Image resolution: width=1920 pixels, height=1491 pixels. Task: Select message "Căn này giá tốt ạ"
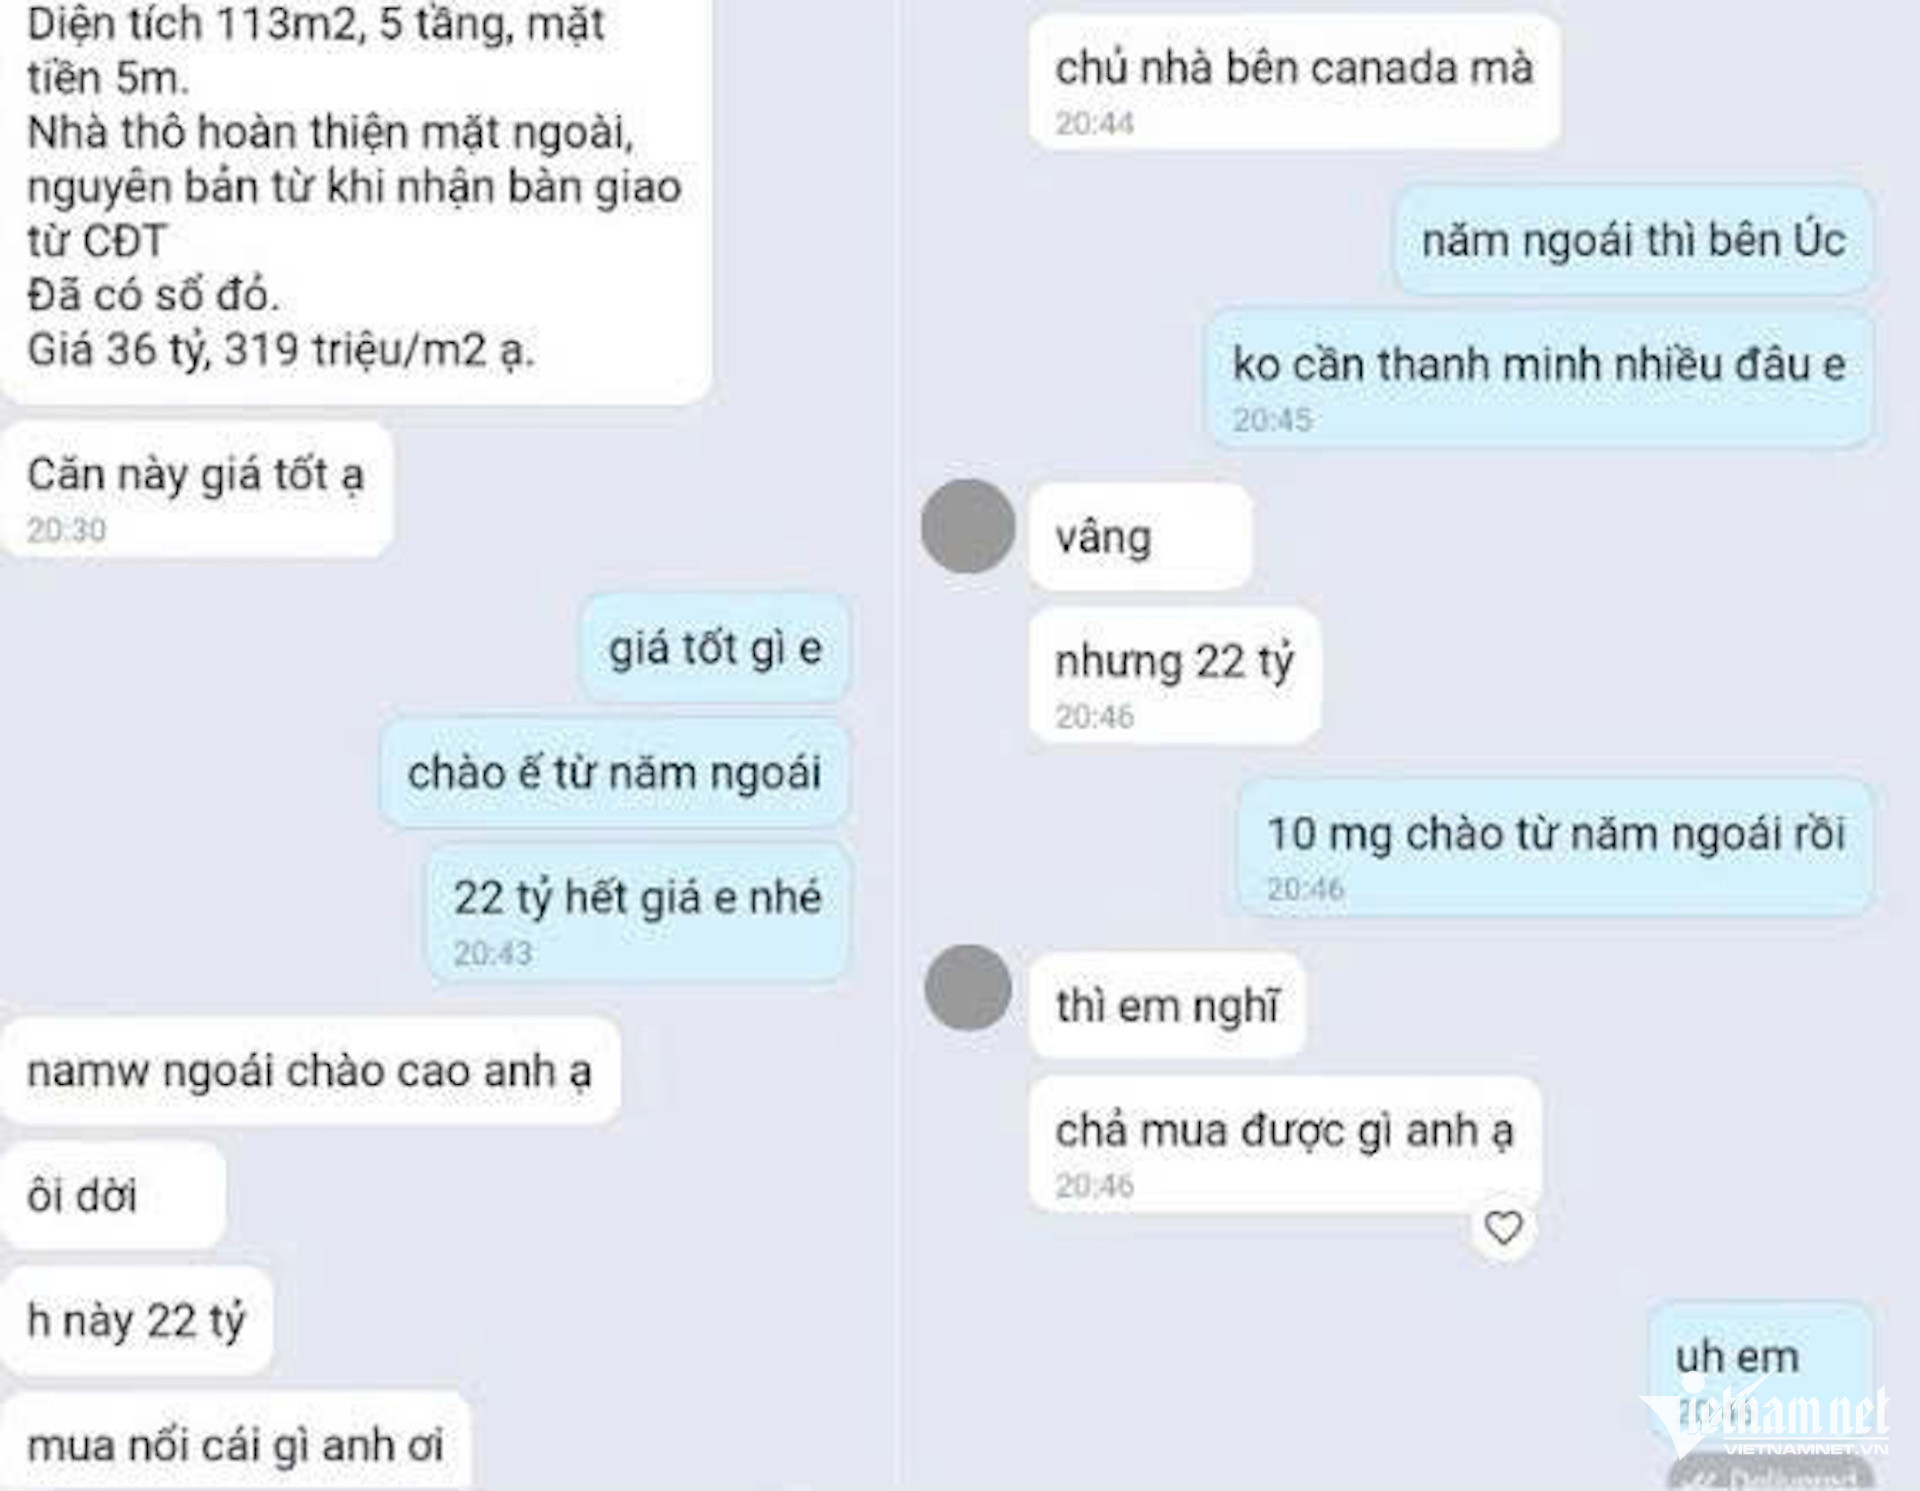point(196,489)
